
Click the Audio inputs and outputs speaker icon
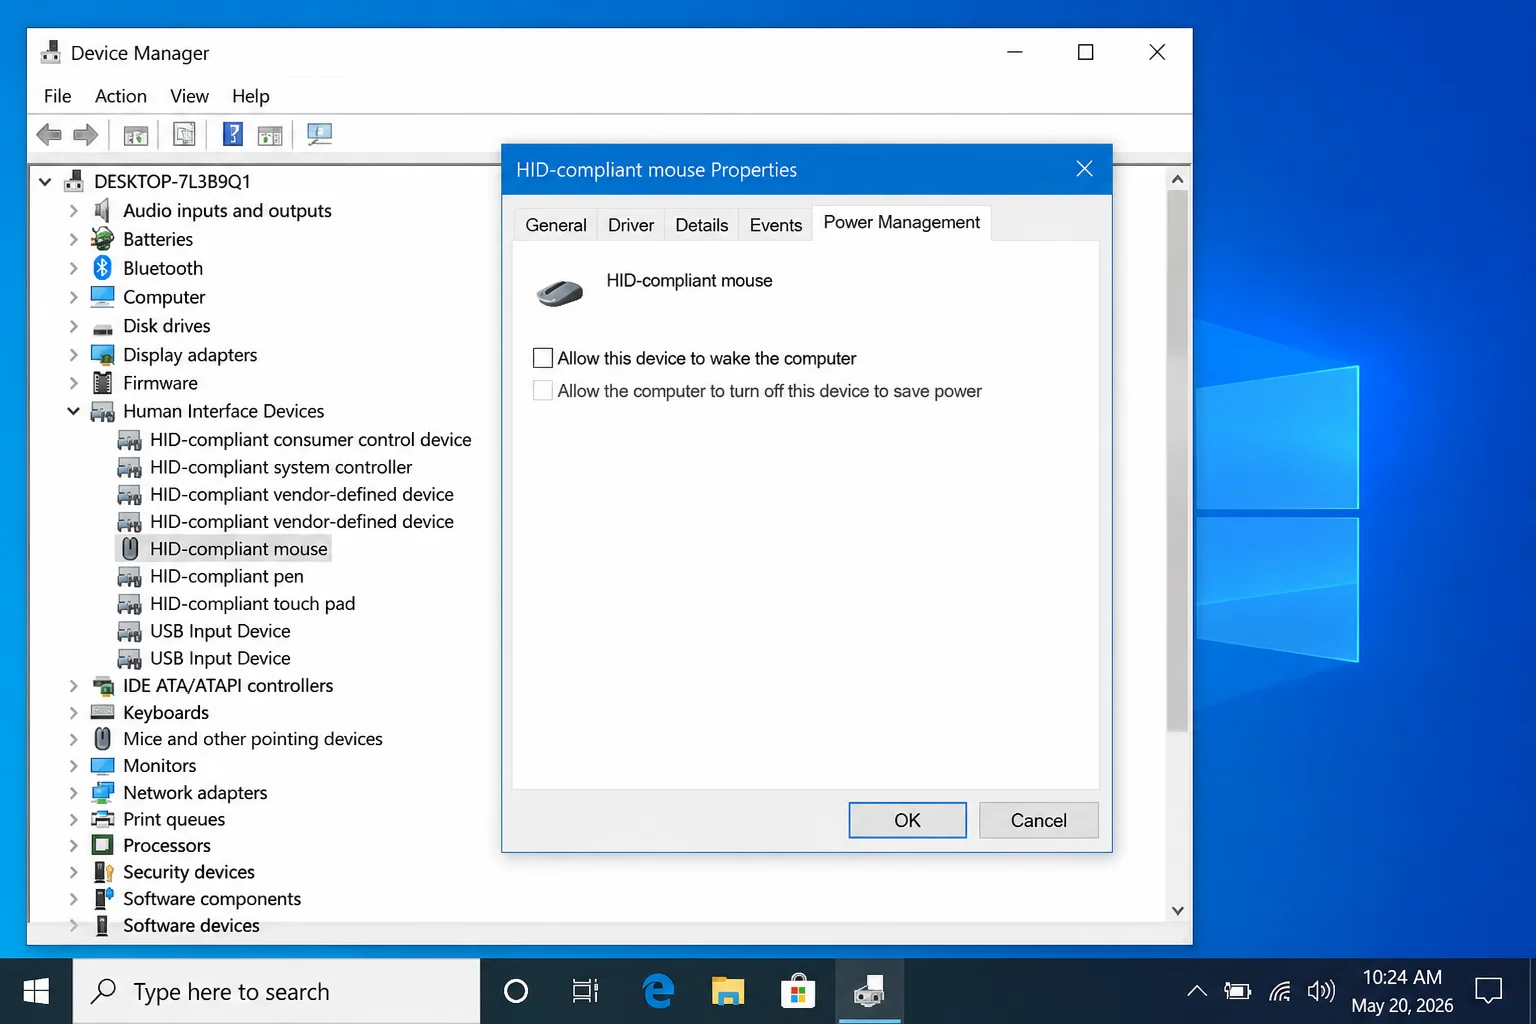tap(102, 210)
